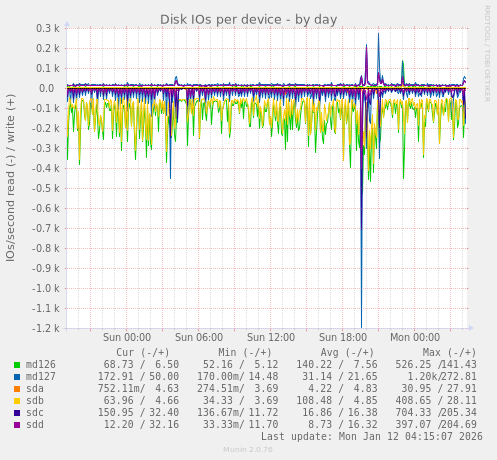
Task: Click the 'Avg (-/+)' column header
Action: (347, 353)
